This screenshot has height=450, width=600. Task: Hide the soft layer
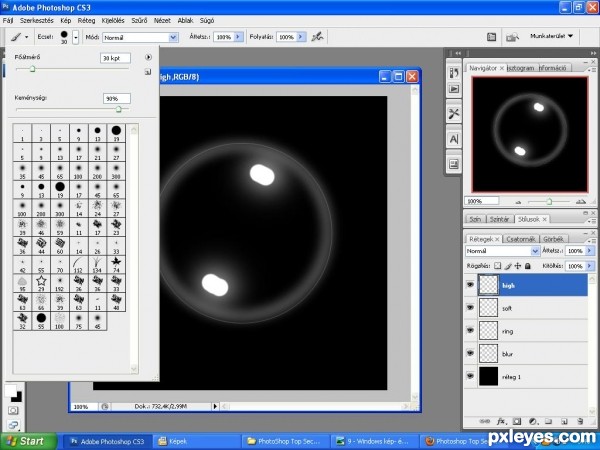[x=470, y=308]
